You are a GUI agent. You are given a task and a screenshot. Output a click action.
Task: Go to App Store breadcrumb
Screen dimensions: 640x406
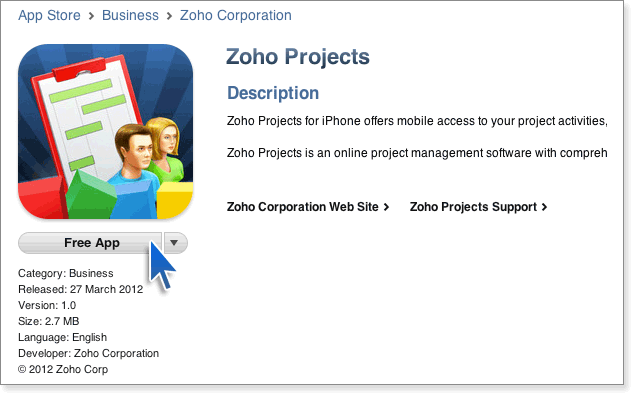point(50,16)
